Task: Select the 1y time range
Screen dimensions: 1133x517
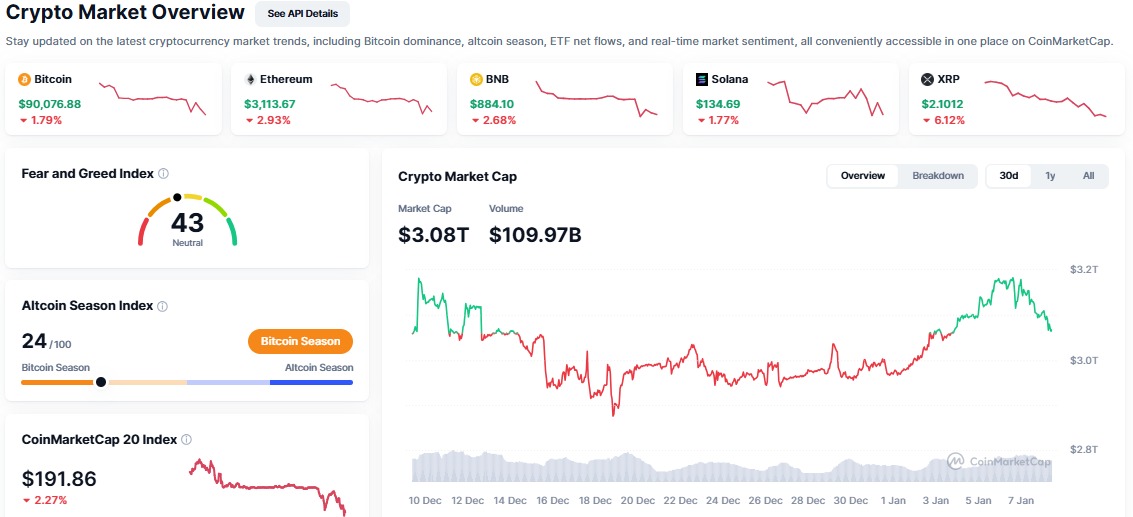Action: (1050, 176)
